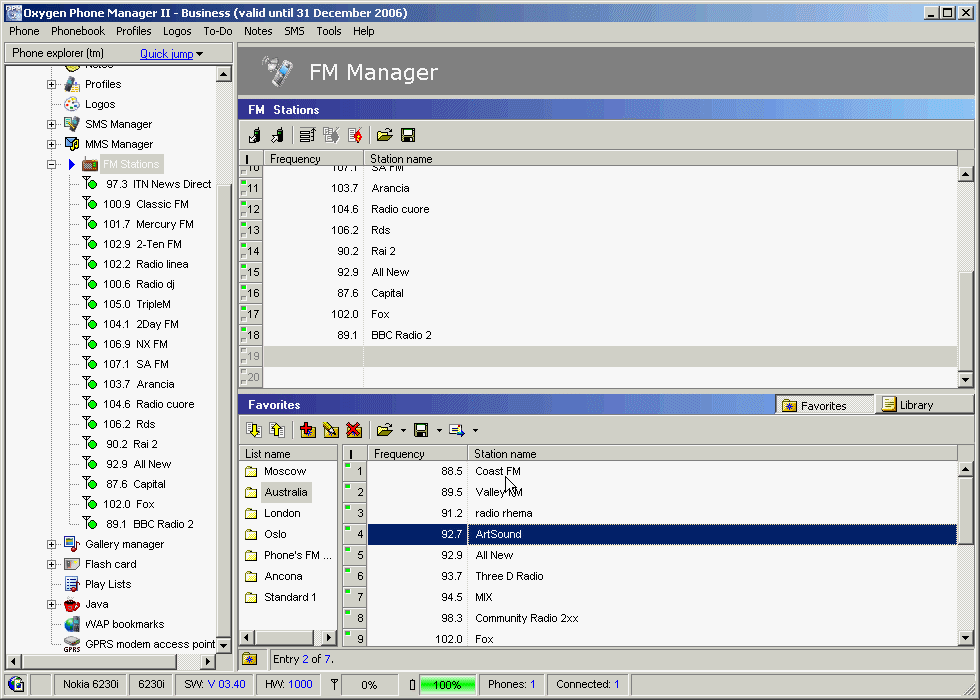Screen dimensions: 980x700
Task: Click the Quick jump link
Action: (166, 54)
